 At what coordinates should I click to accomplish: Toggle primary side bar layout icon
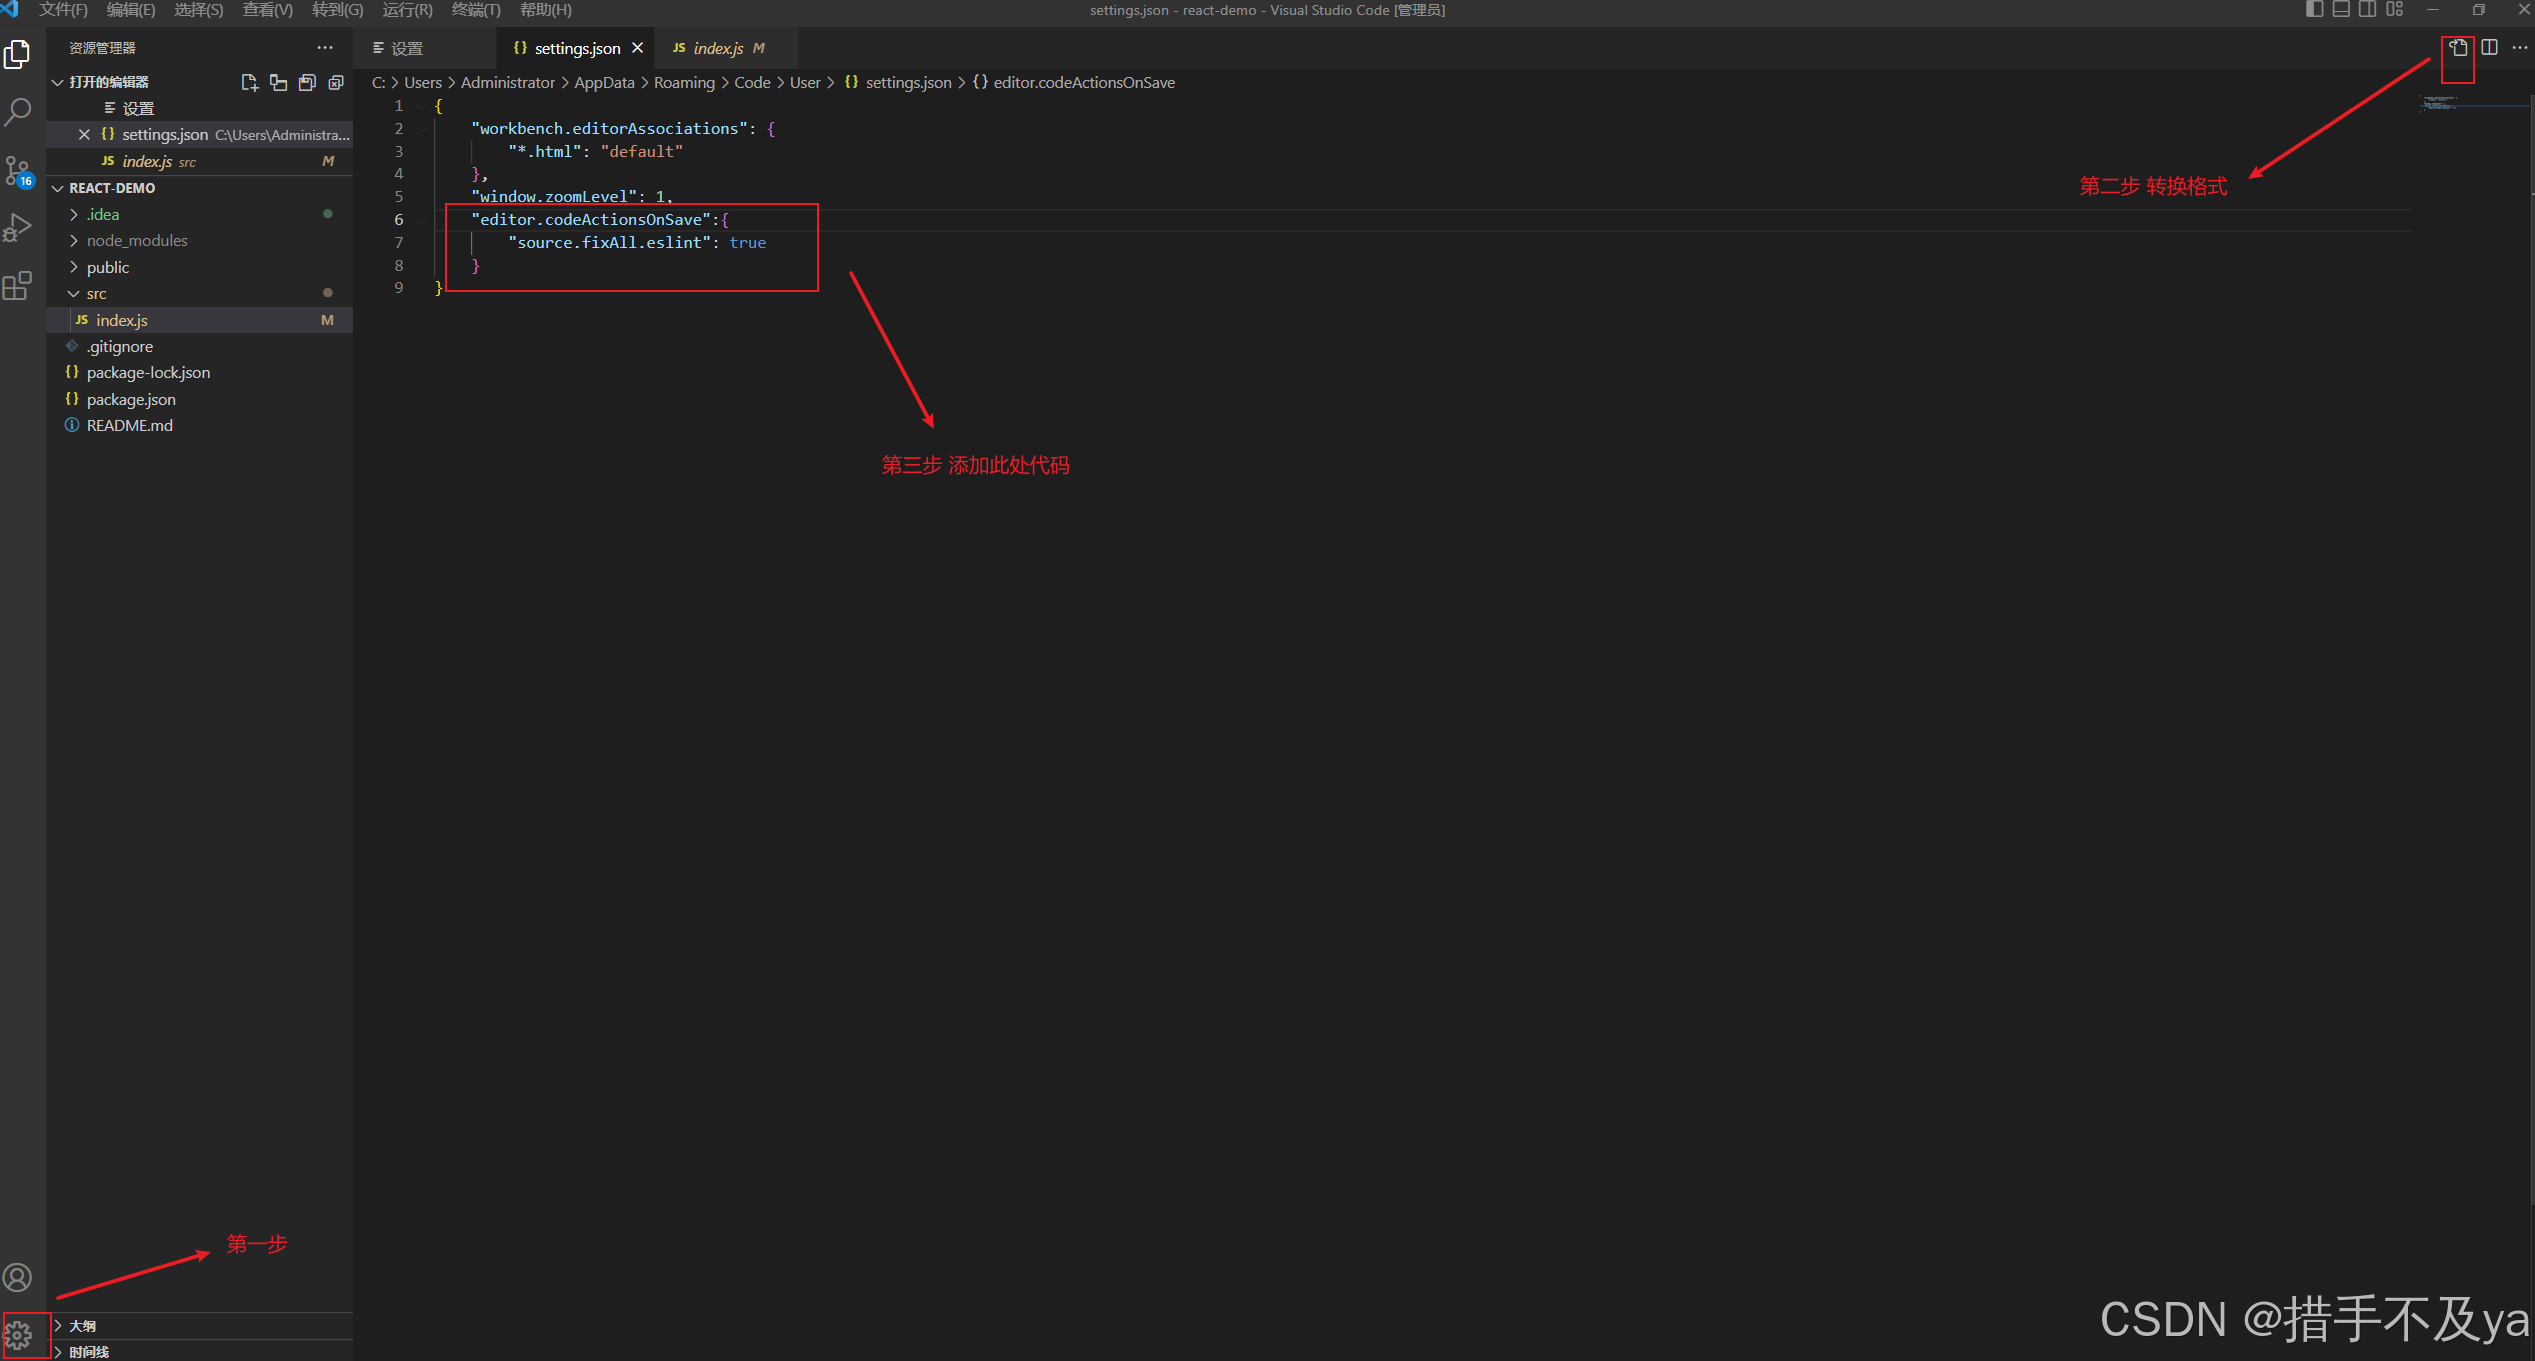pyautogui.click(x=2314, y=10)
